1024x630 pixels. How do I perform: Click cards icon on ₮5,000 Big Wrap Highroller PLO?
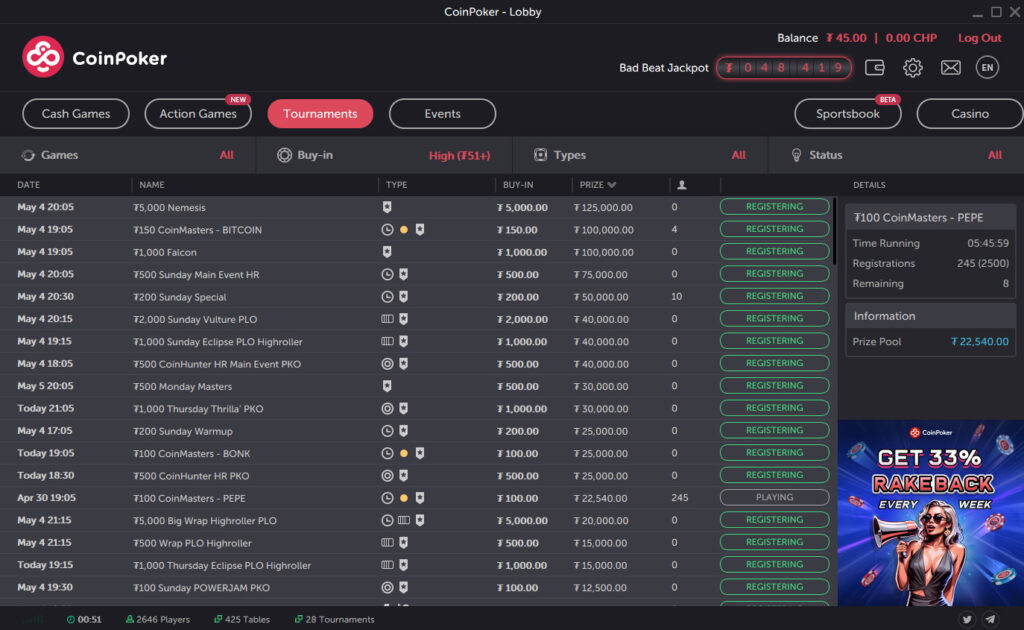coord(404,520)
